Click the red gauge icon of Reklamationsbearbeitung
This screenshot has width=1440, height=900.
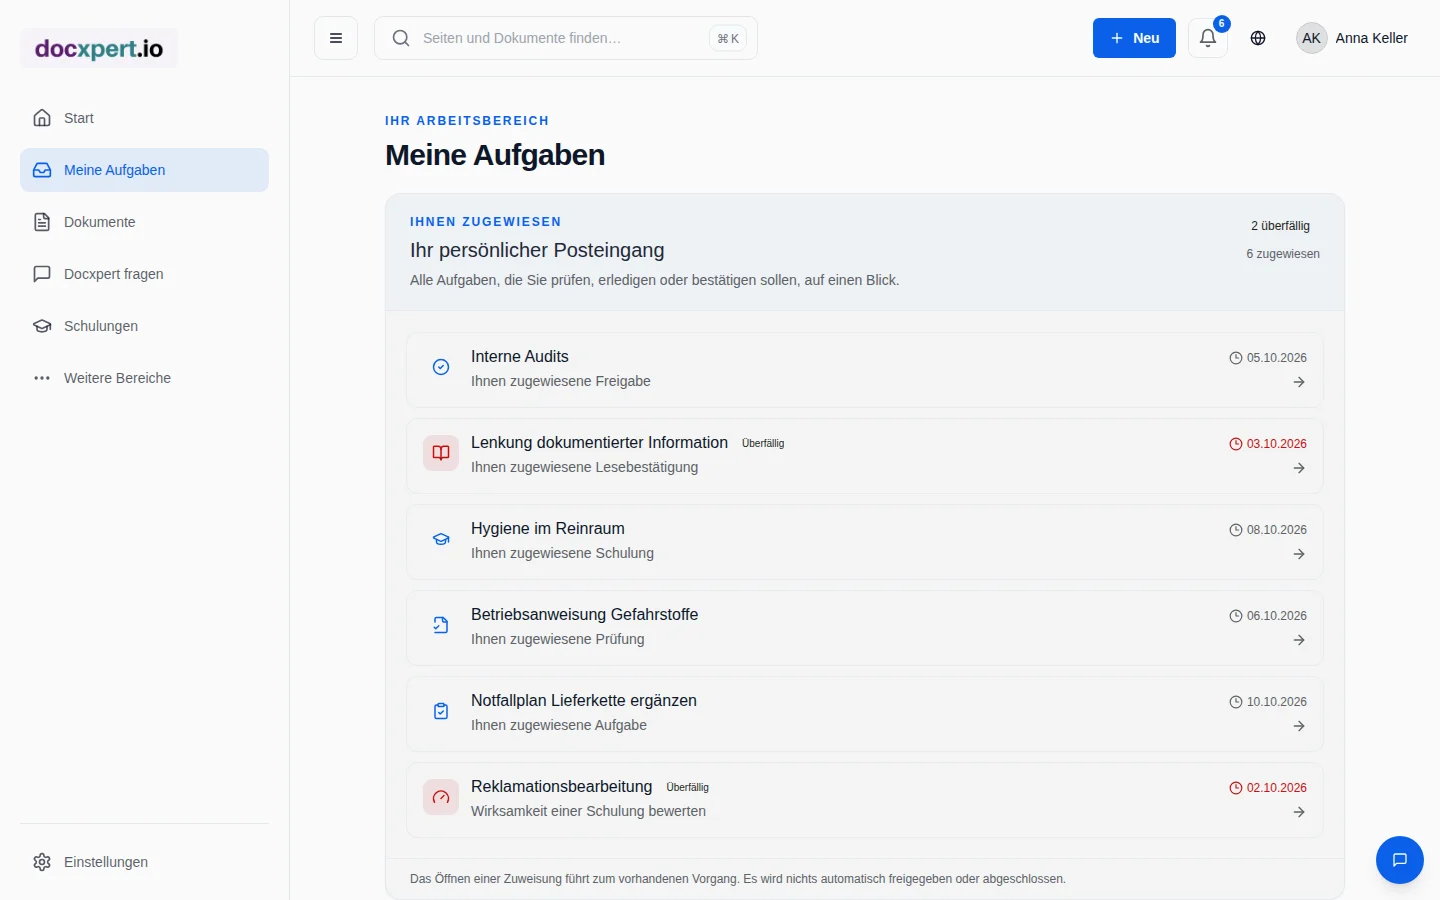(x=441, y=797)
